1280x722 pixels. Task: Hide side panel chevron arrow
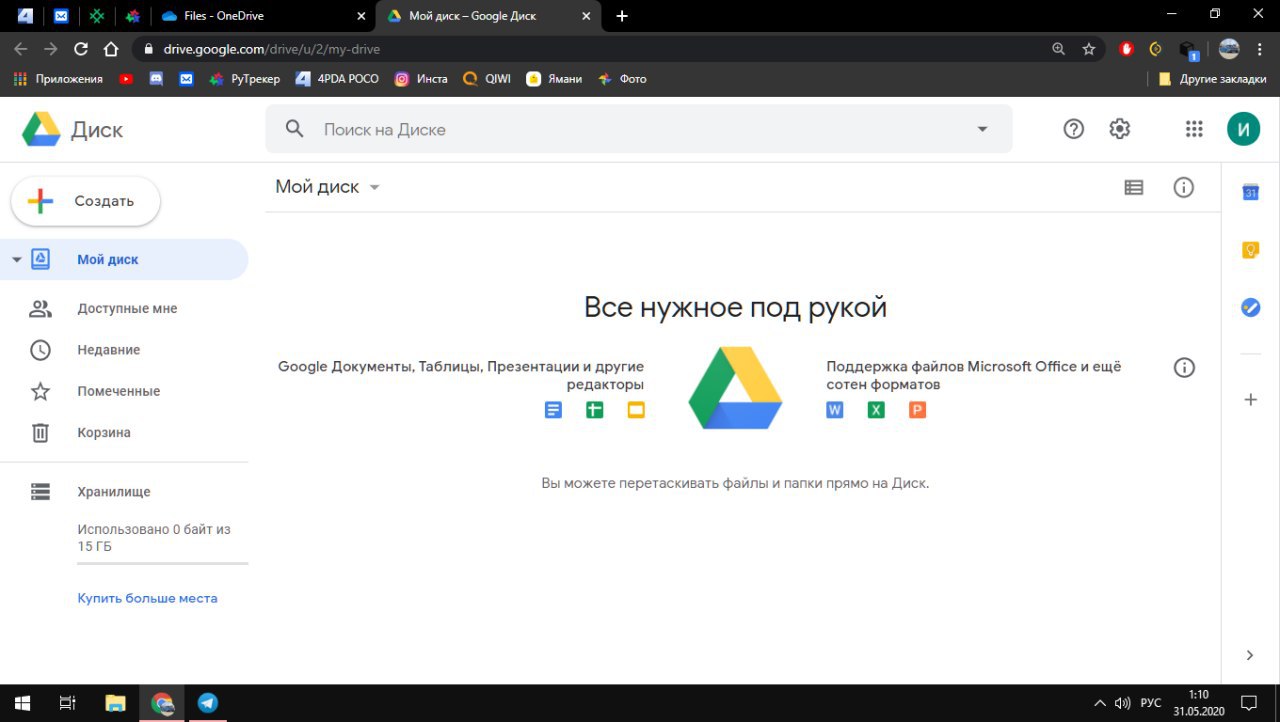[1250, 656]
